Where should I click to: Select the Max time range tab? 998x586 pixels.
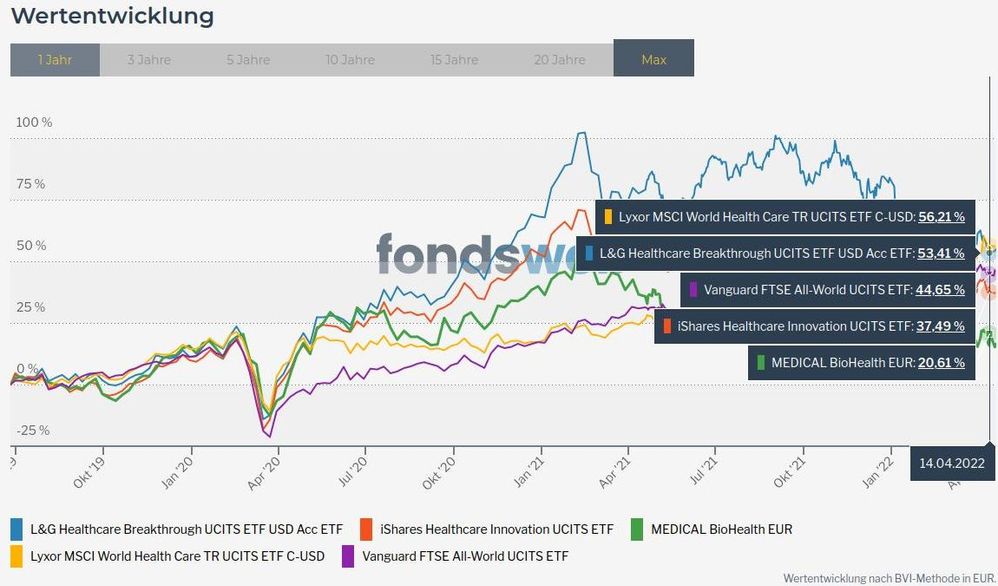click(x=654, y=60)
